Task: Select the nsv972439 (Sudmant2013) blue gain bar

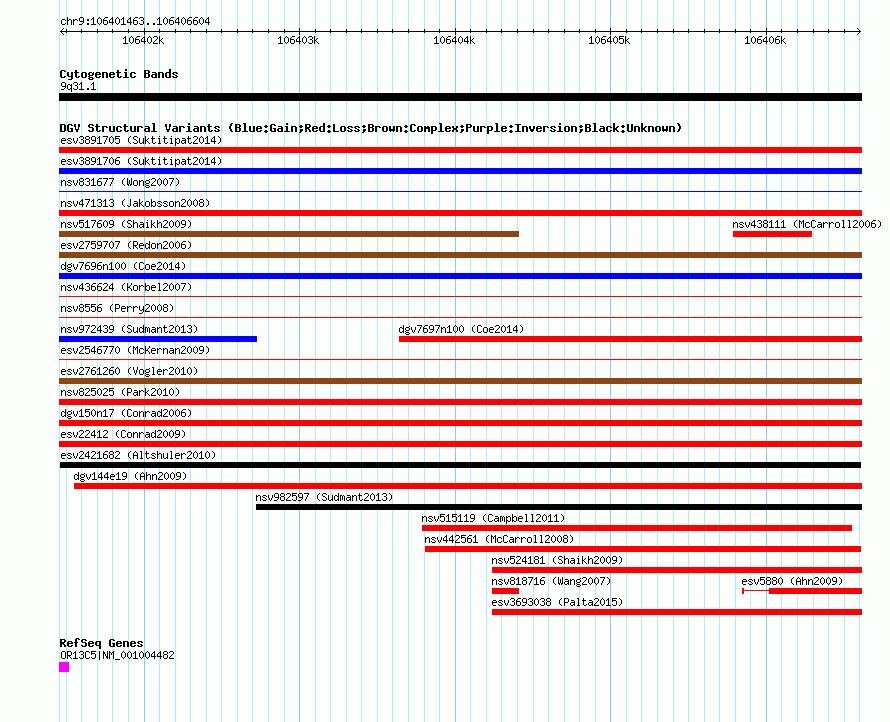Action: pyautogui.click(x=158, y=339)
